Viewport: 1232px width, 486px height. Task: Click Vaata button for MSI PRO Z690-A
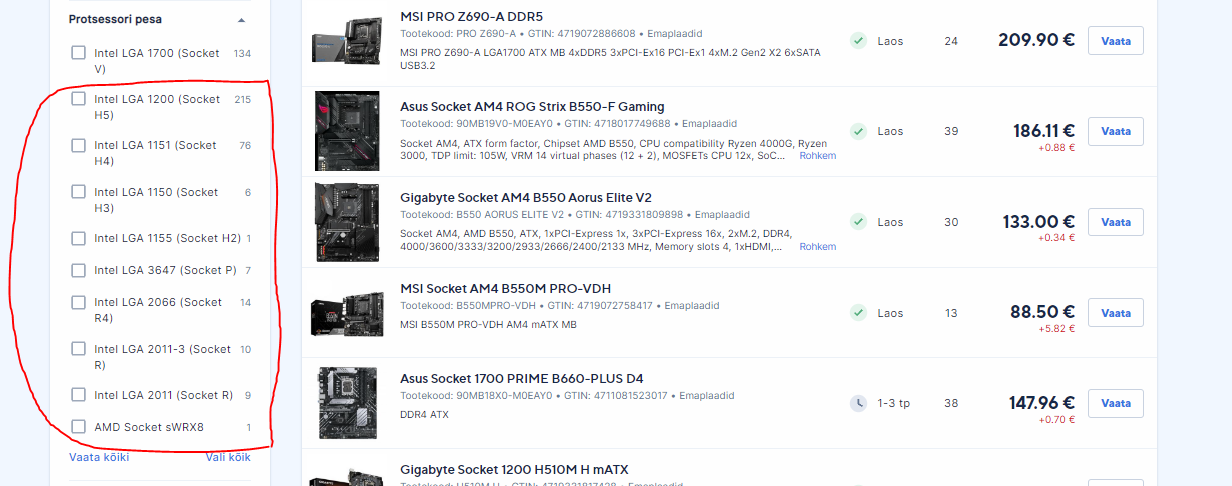(x=1115, y=41)
